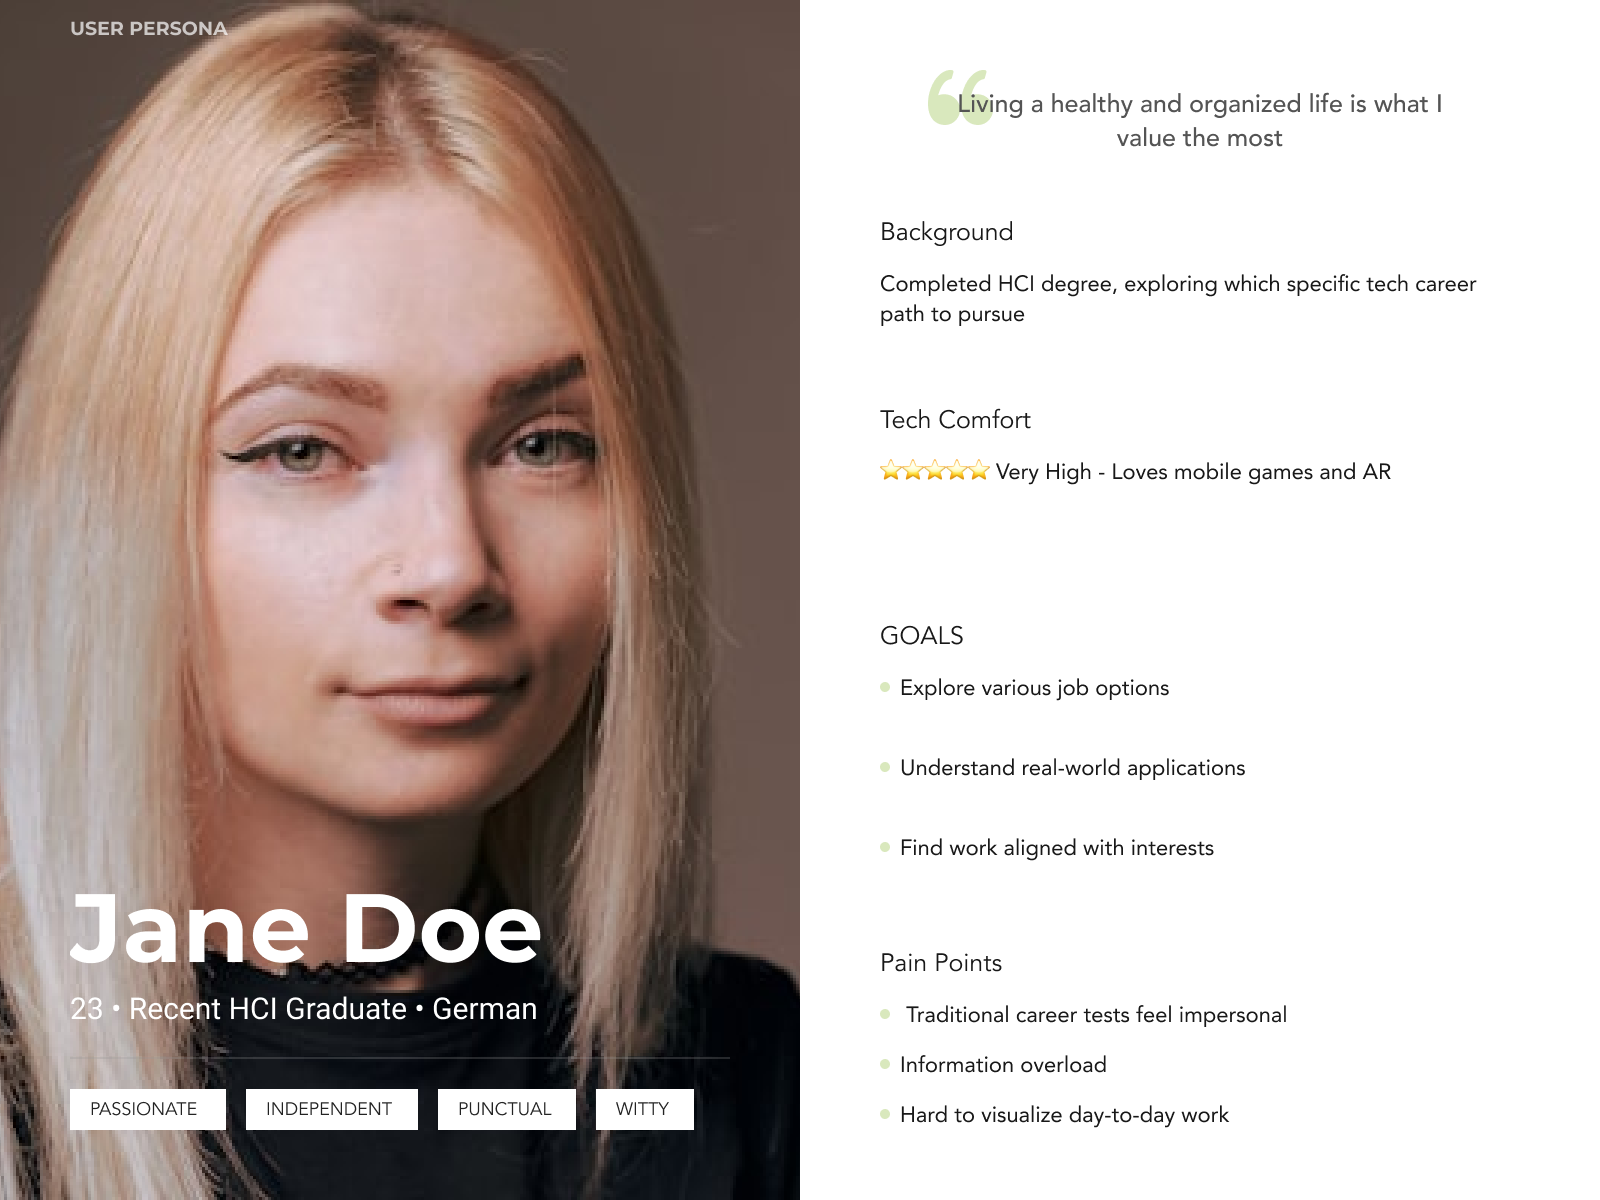Click the five-star tech comfort rating
Viewport: 1600px width, 1200px height.
935,470
